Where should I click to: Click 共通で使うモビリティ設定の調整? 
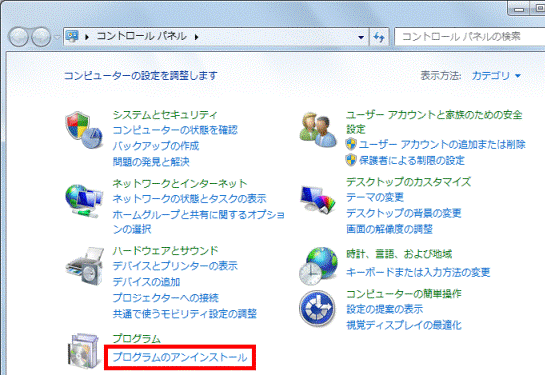[x=185, y=314]
